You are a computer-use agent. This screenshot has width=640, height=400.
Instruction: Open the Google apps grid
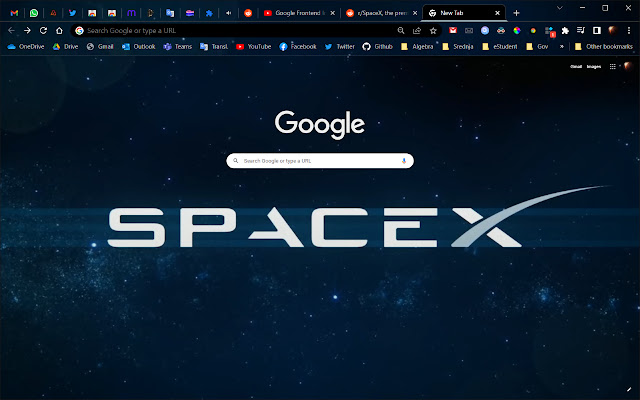613,67
